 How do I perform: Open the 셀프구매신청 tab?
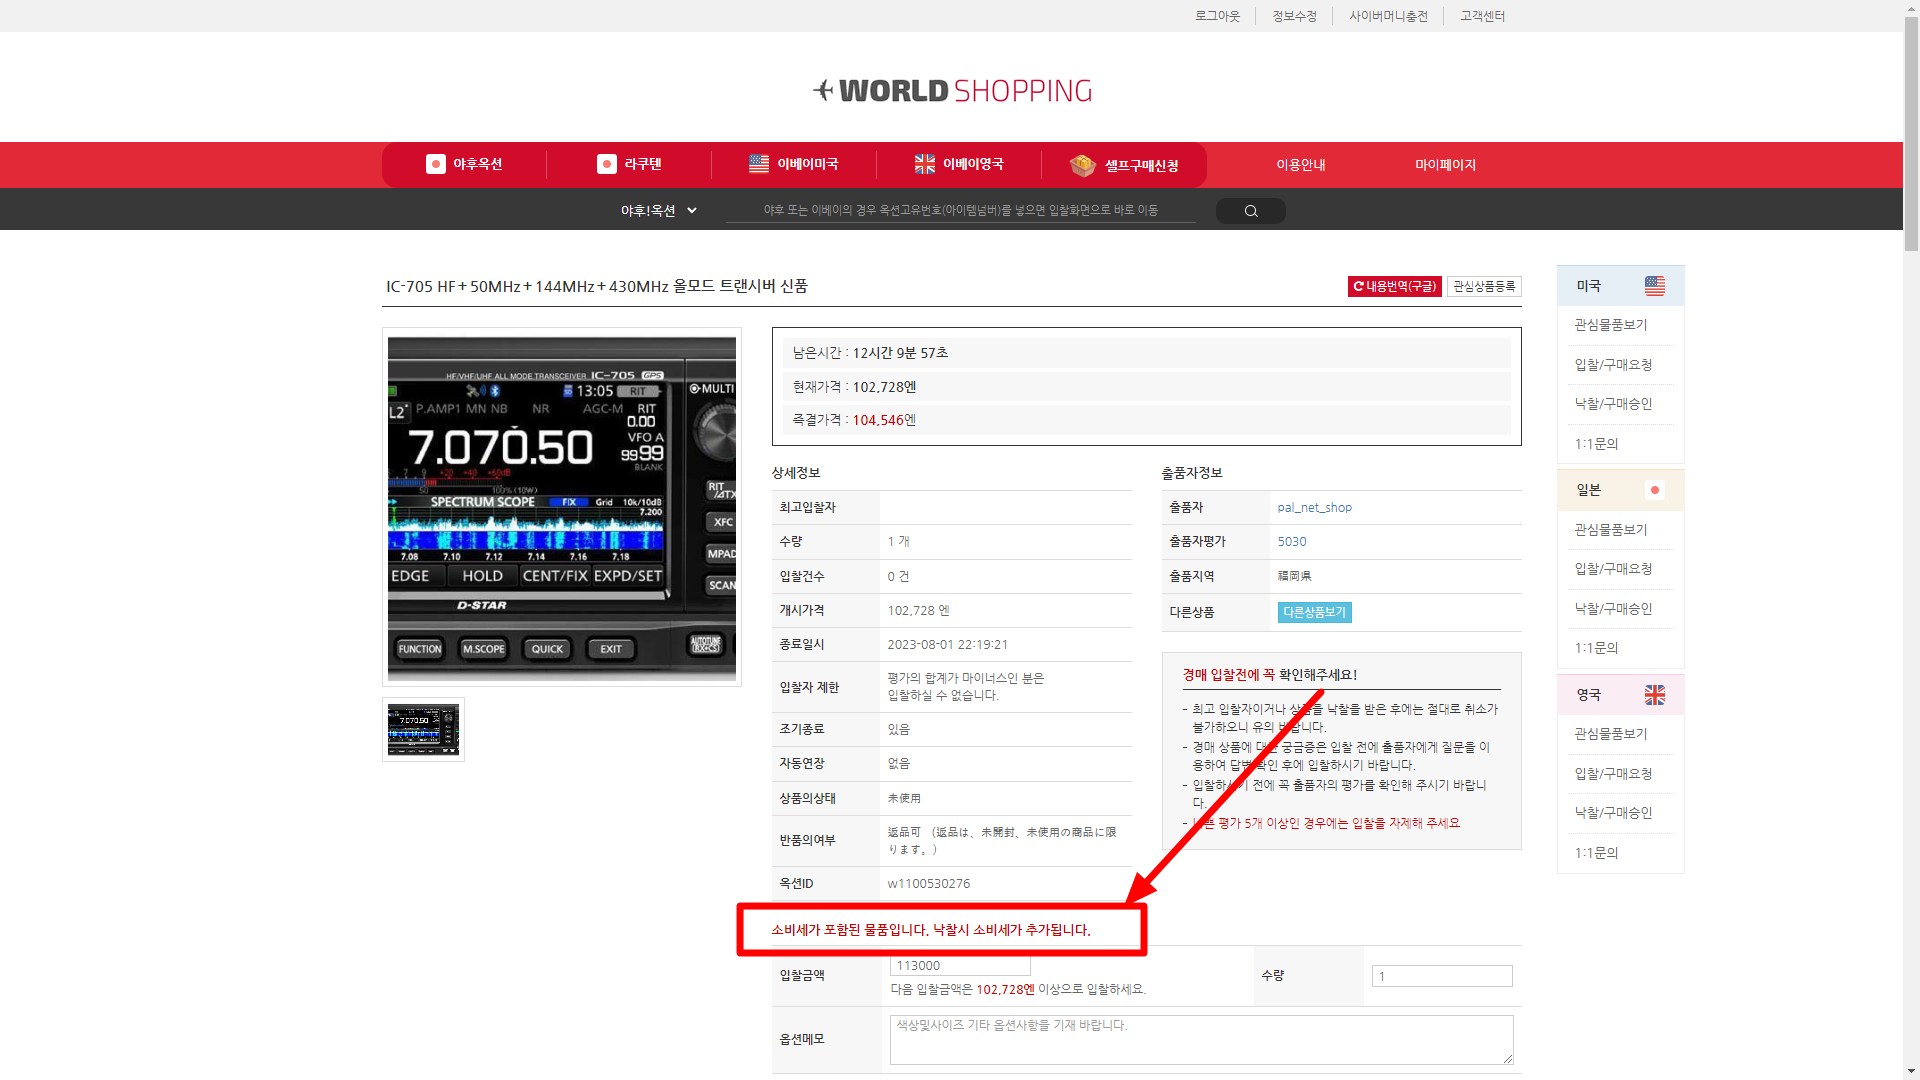[x=1124, y=165]
